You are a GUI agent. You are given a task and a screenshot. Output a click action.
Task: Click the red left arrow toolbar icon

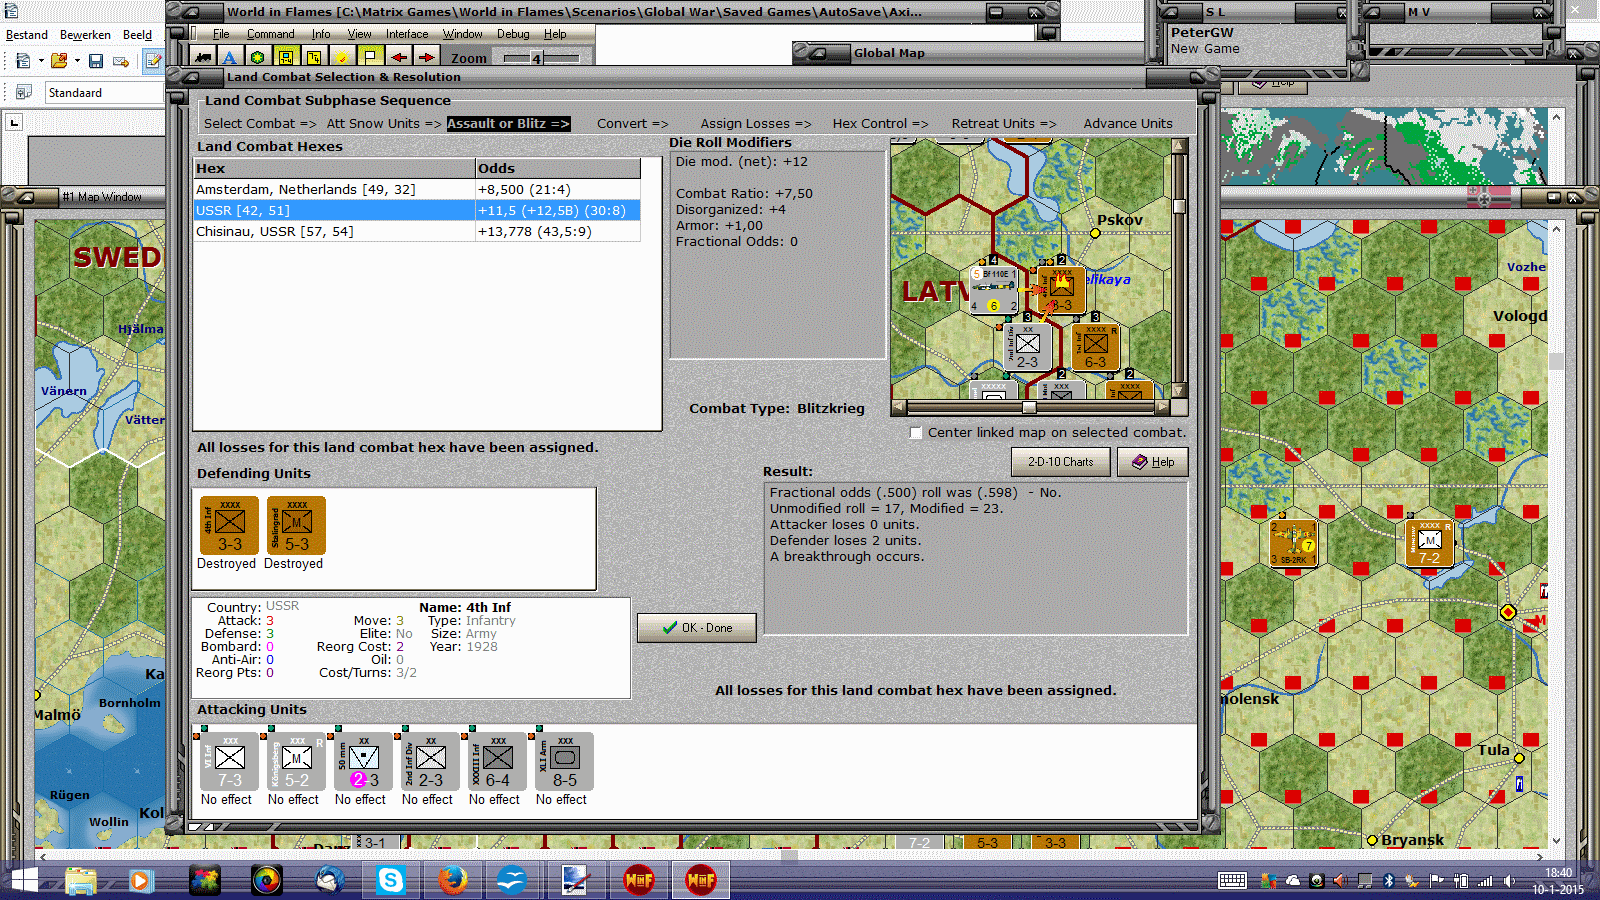click(398, 57)
